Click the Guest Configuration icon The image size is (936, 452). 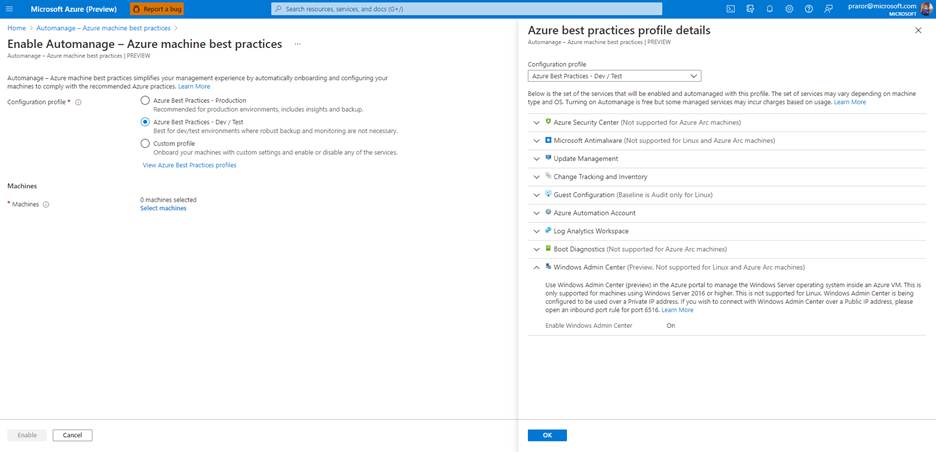pyautogui.click(x=548, y=194)
